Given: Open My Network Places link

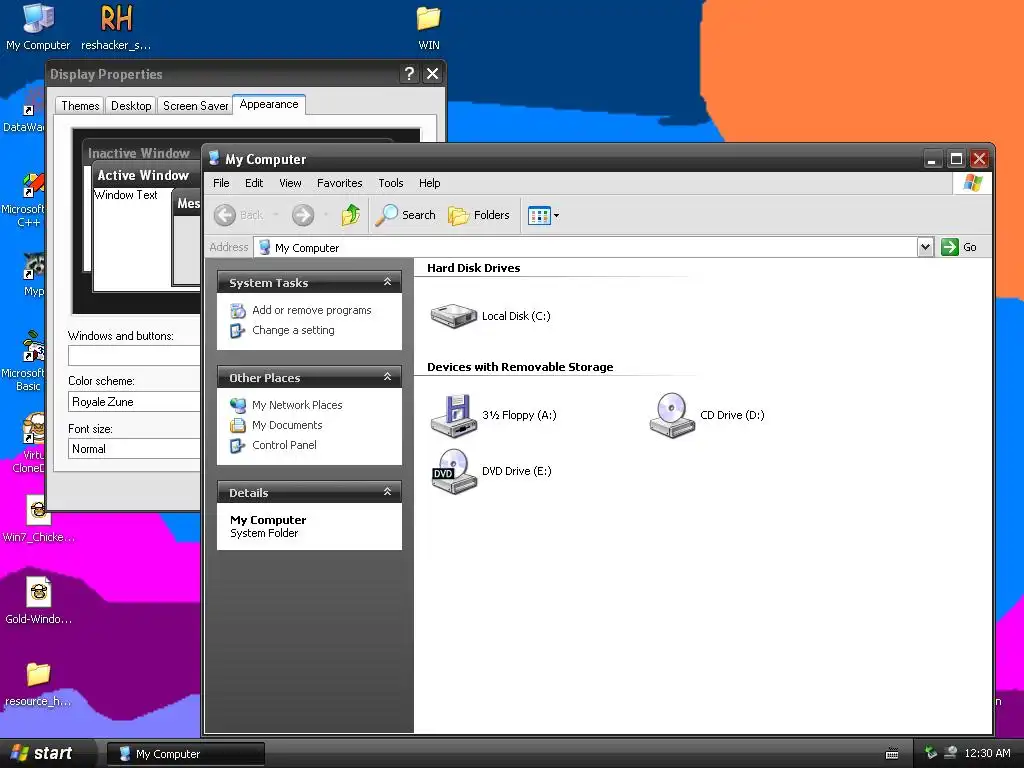Looking at the screenshot, I should pyautogui.click(x=297, y=405).
